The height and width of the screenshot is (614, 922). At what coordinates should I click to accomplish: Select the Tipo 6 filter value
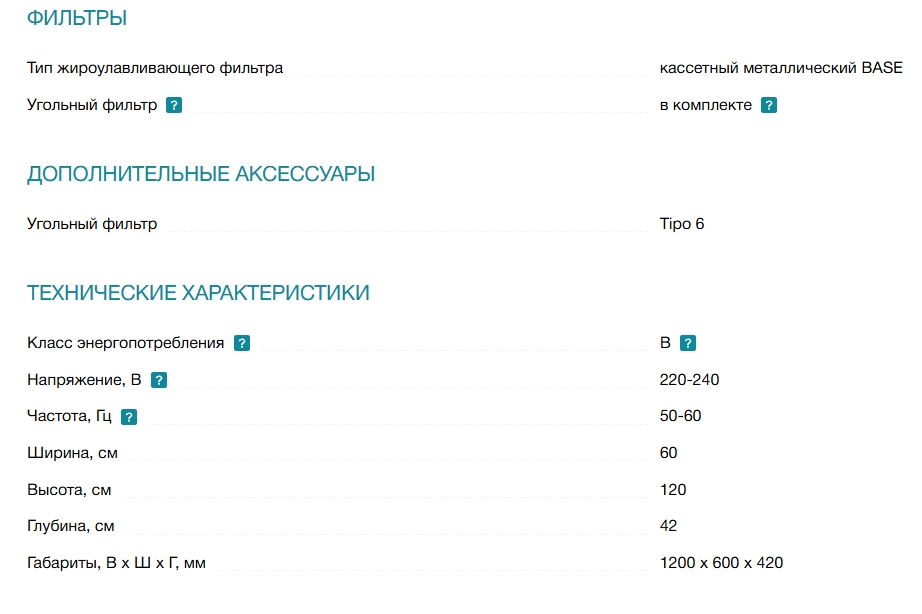(x=682, y=224)
